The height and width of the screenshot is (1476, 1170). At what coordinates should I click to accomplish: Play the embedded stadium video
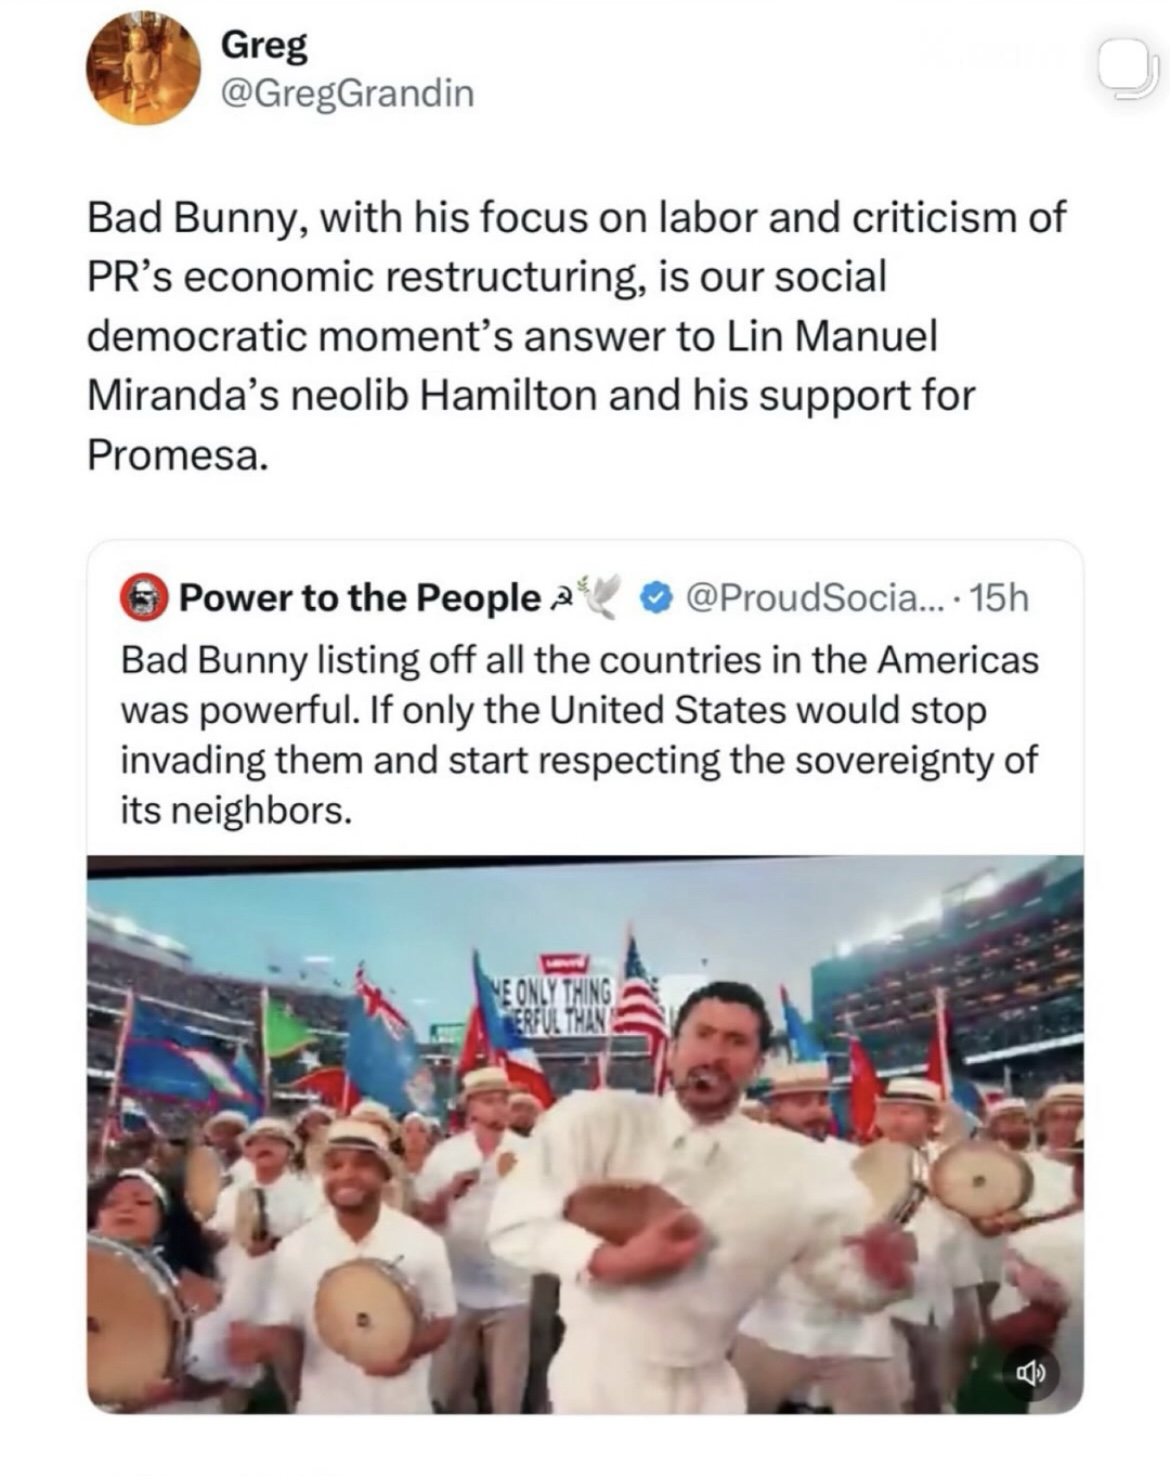(585, 1133)
